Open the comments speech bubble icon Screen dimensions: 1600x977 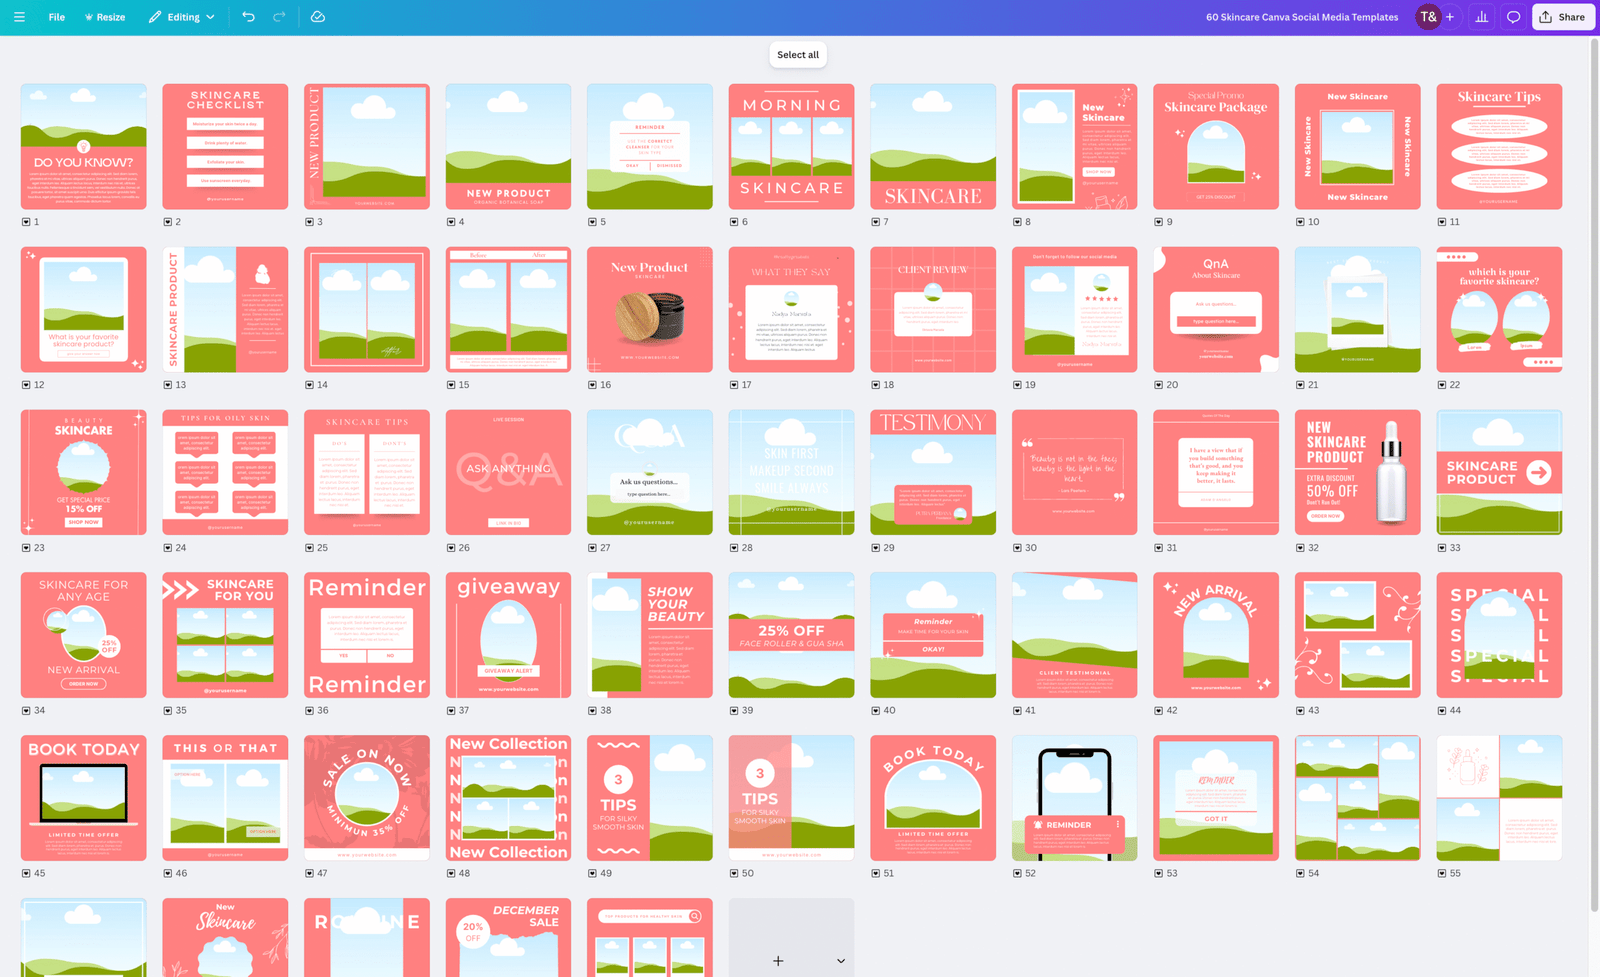(x=1513, y=17)
